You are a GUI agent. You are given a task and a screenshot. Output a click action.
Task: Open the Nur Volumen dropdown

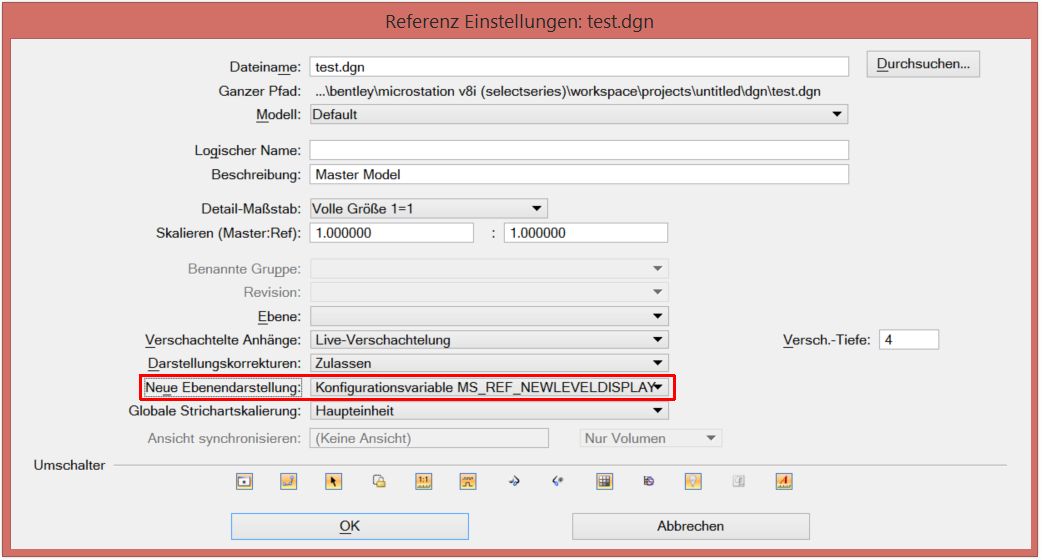pyautogui.click(x=651, y=438)
